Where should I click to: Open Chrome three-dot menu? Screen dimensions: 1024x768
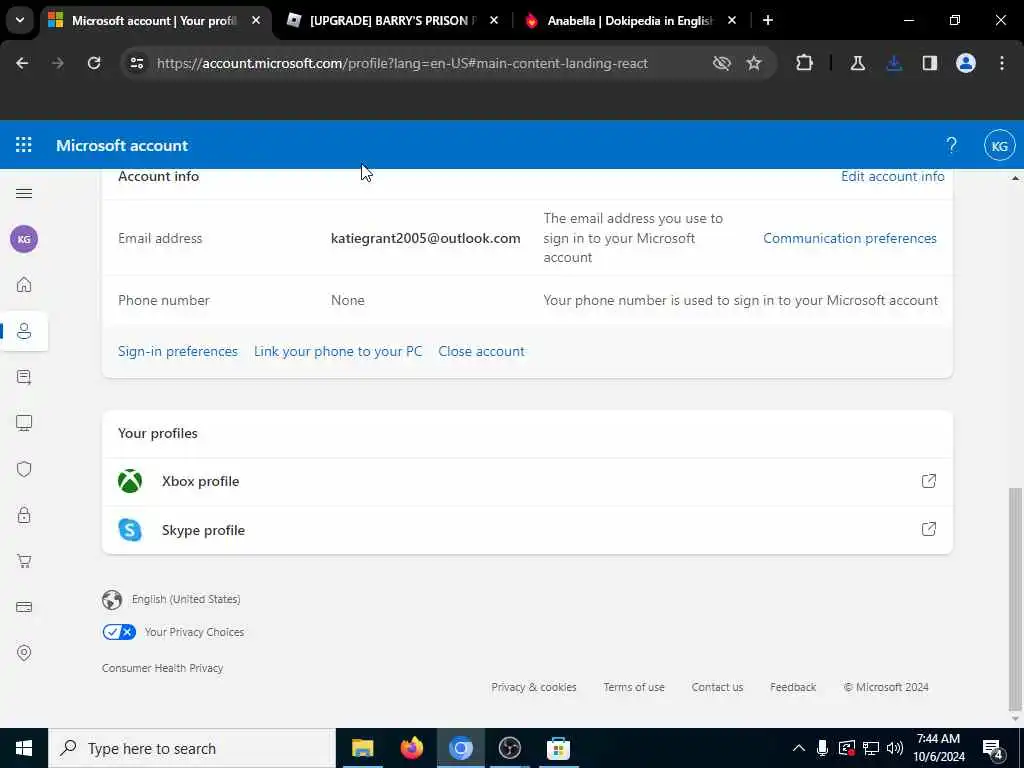coord(1002,63)
